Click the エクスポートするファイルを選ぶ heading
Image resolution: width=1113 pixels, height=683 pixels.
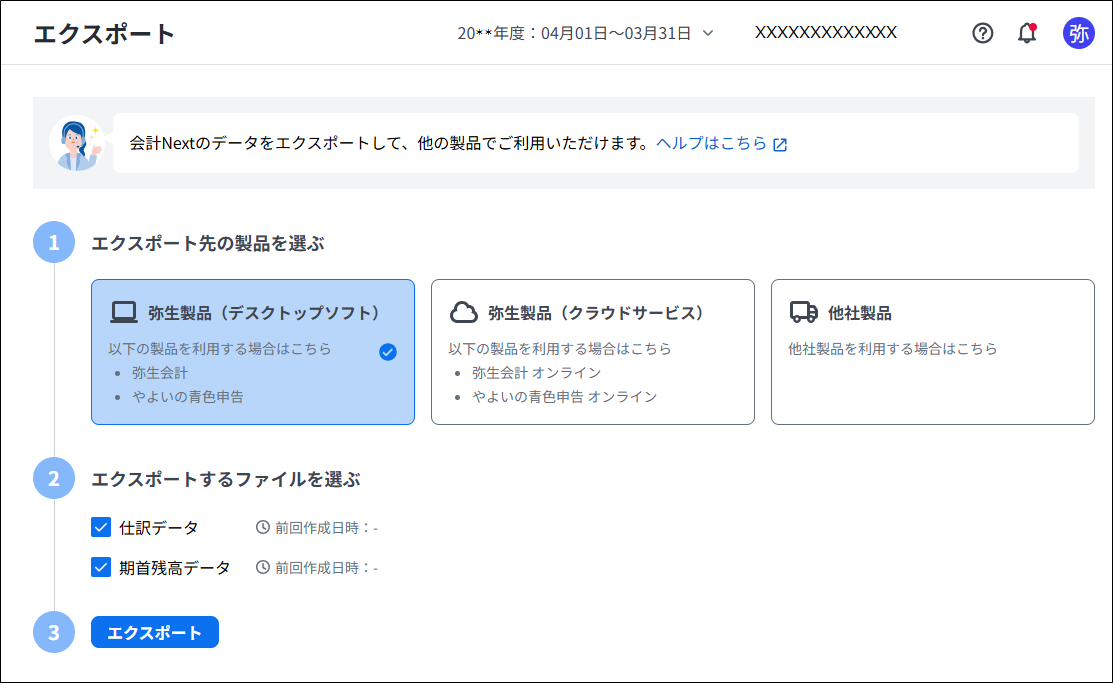(226, 479)
